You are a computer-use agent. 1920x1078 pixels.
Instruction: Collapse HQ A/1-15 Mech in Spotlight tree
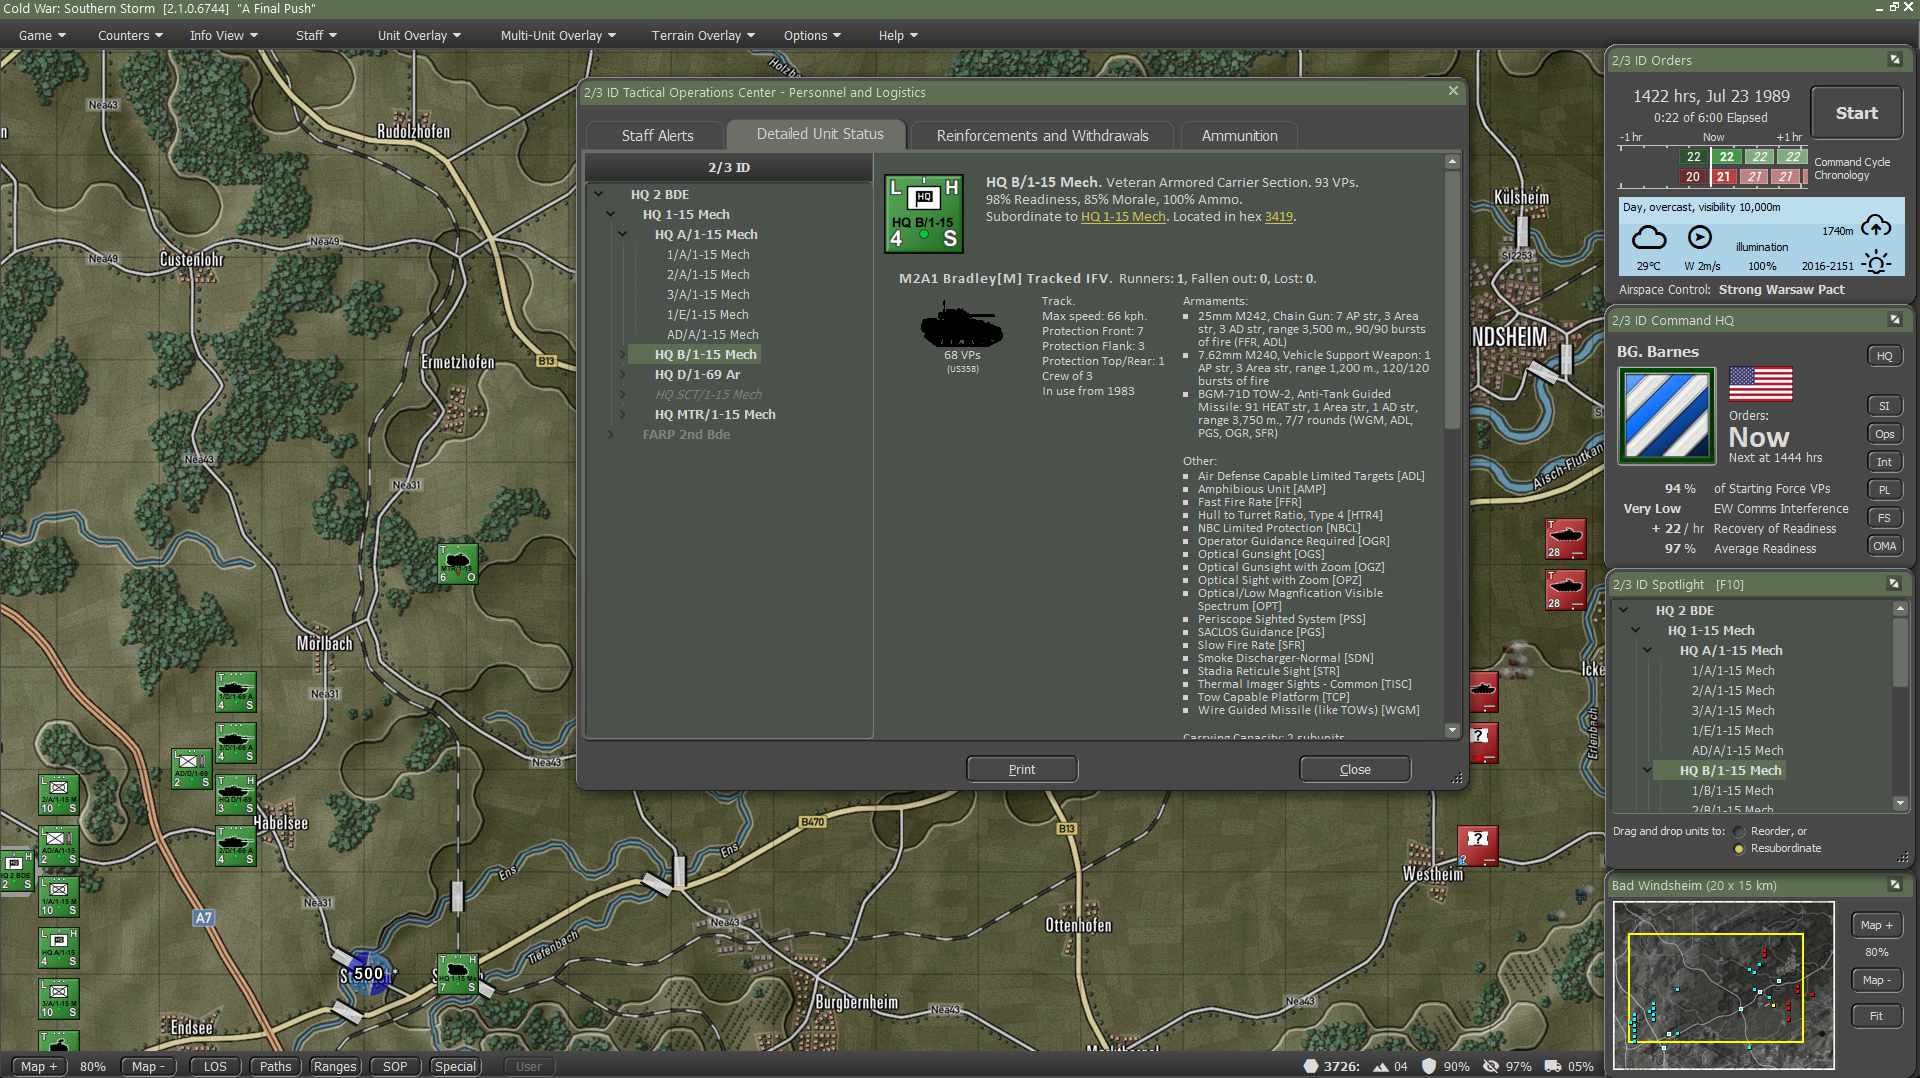1648,650
